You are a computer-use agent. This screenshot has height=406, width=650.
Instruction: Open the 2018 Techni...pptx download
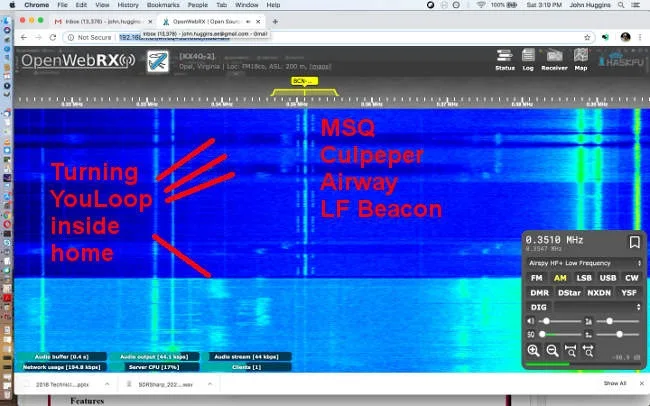(x=61, y=384)
